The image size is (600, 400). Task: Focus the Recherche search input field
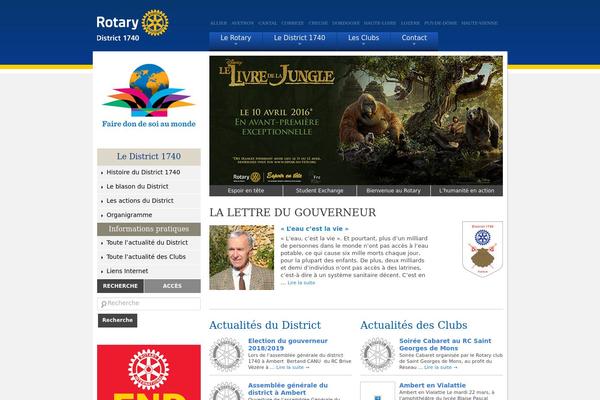click(149, 304)
